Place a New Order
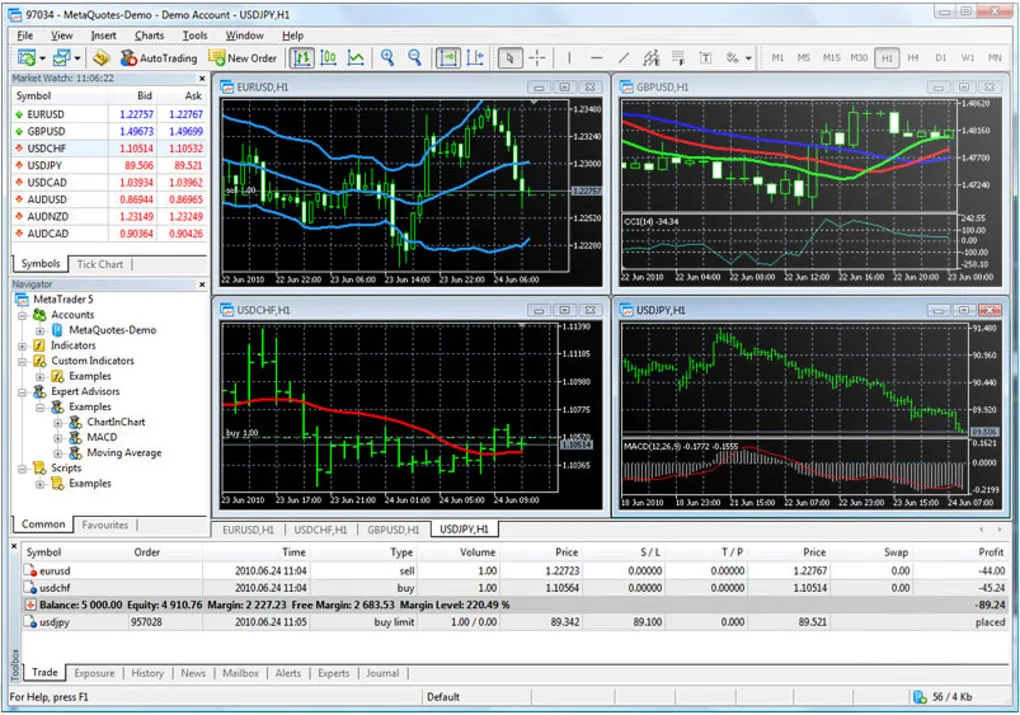Screen dimensions: 1020x715 tap(243, 57)
